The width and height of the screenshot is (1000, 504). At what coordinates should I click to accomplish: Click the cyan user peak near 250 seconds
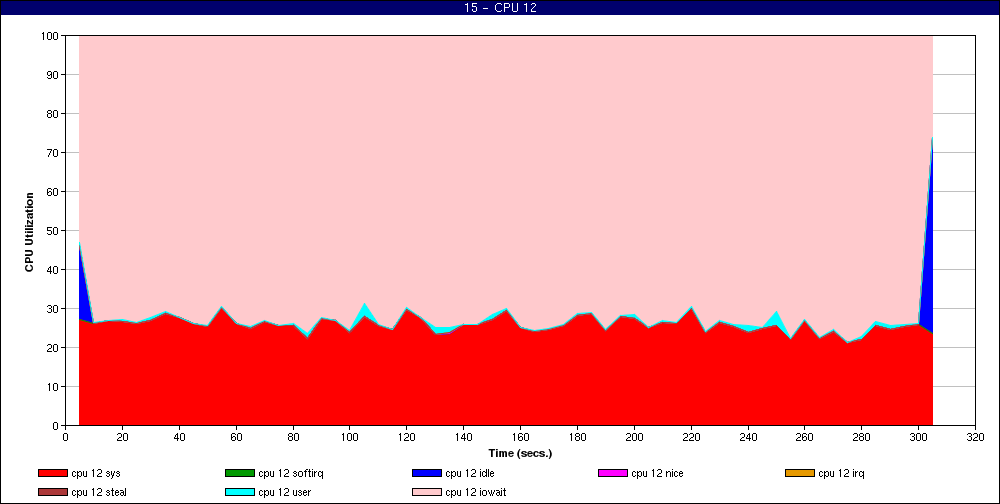[x=775, y=318]
